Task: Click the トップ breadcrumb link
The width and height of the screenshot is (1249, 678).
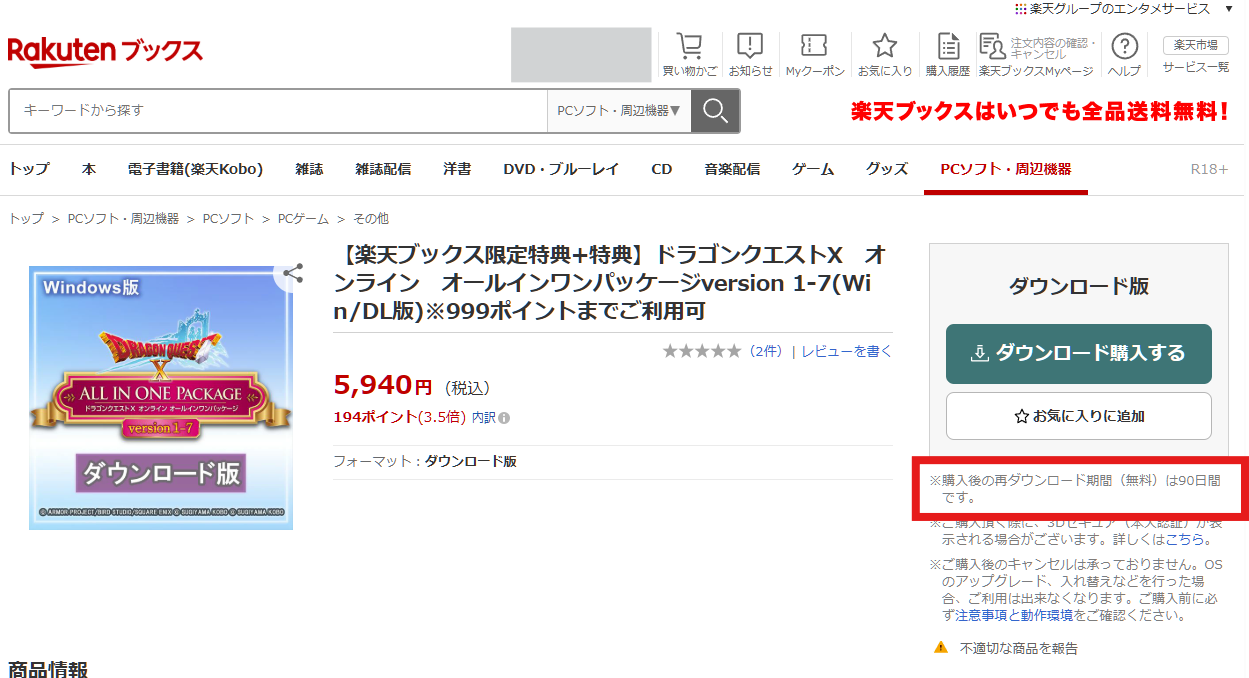Action: pos(26,218)
